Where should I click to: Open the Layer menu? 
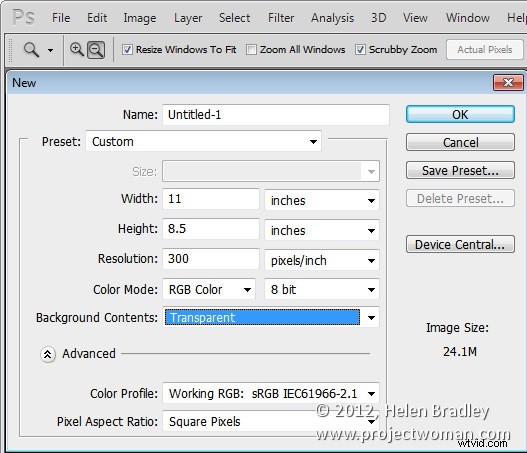pyautogui.click(x=188, y=18)
